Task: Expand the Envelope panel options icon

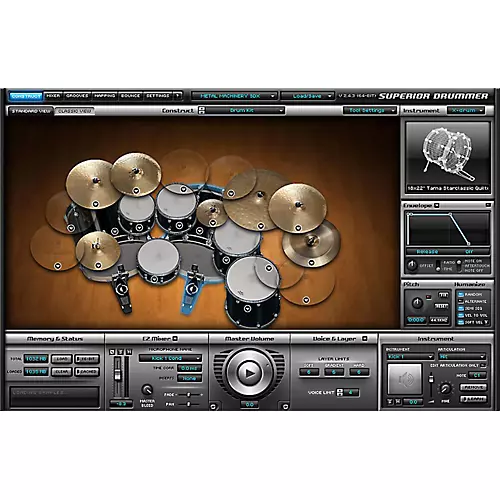Action: click(x=437, y=206)
